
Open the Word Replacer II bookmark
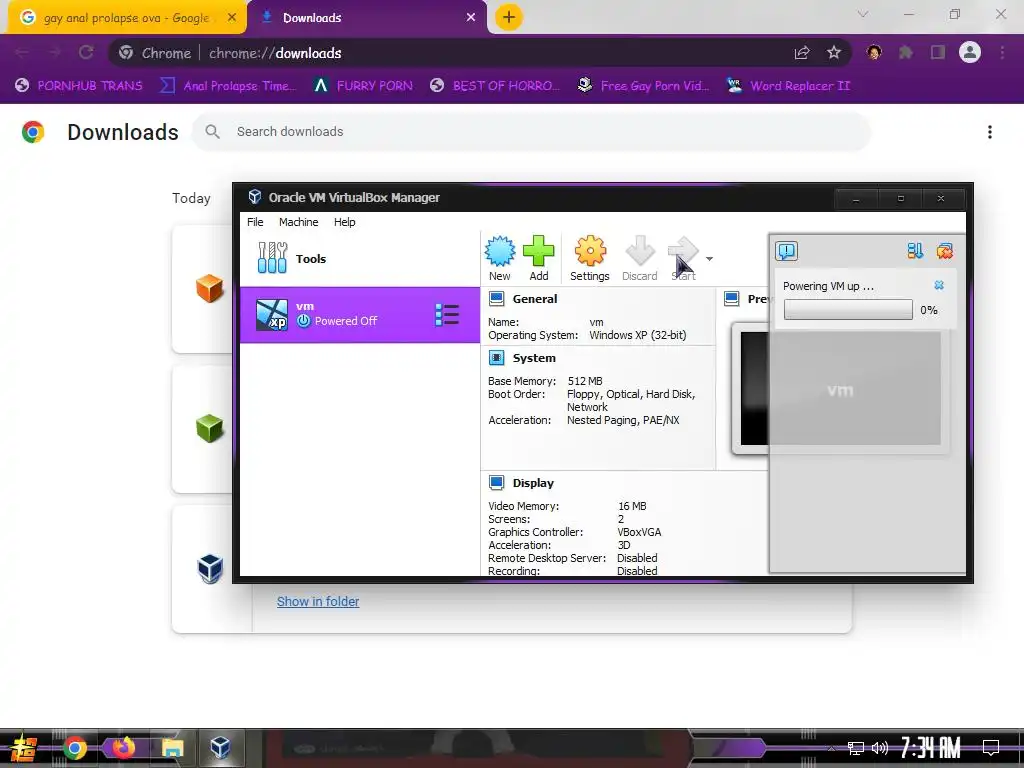pos(788,86)
